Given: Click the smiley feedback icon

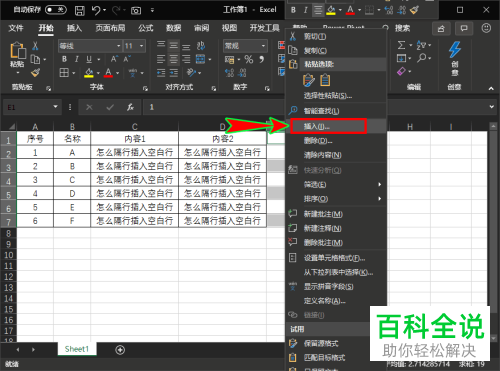Looking at the screenshot, I should (486, 28).
